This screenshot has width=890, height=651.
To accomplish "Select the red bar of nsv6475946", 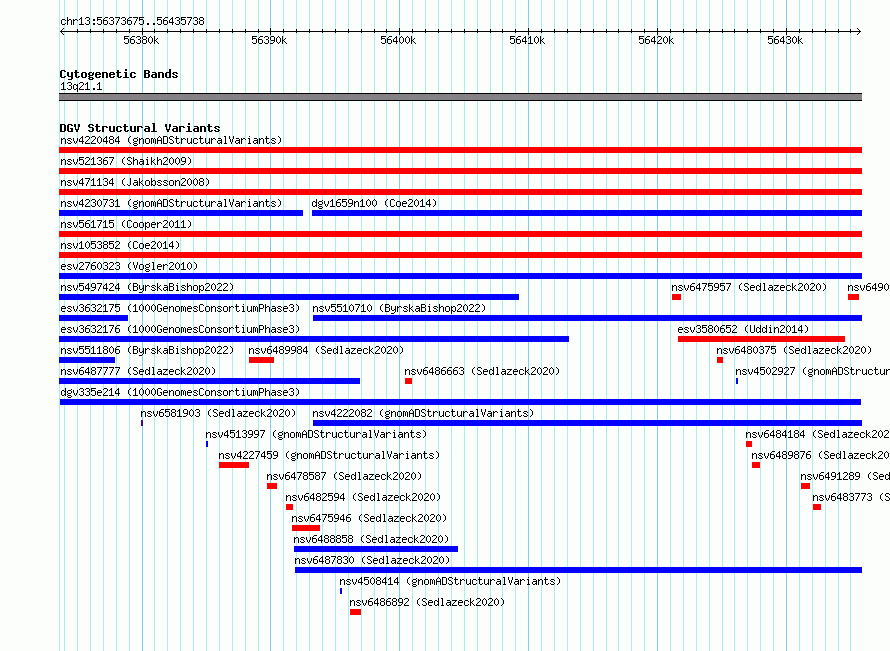I will 306,528.
